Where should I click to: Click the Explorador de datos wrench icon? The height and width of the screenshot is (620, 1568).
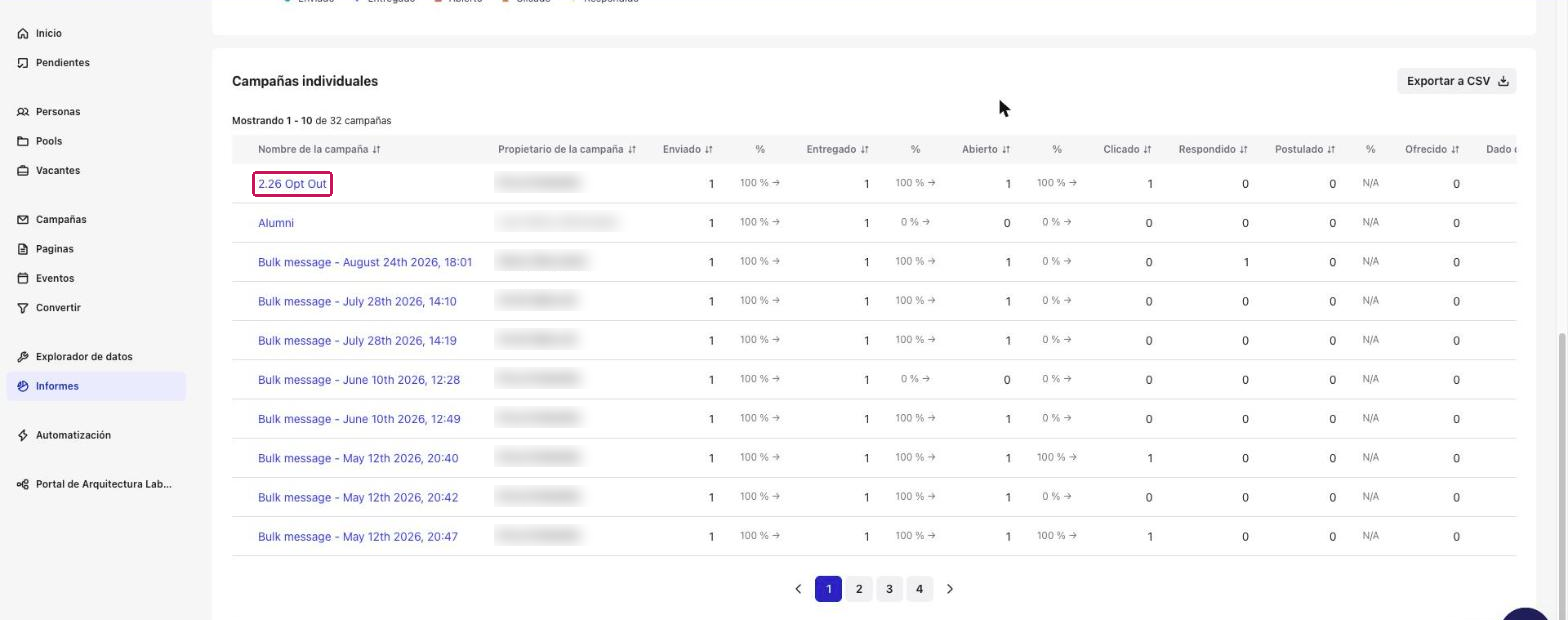pyautogui.click(x=23, y=357)
